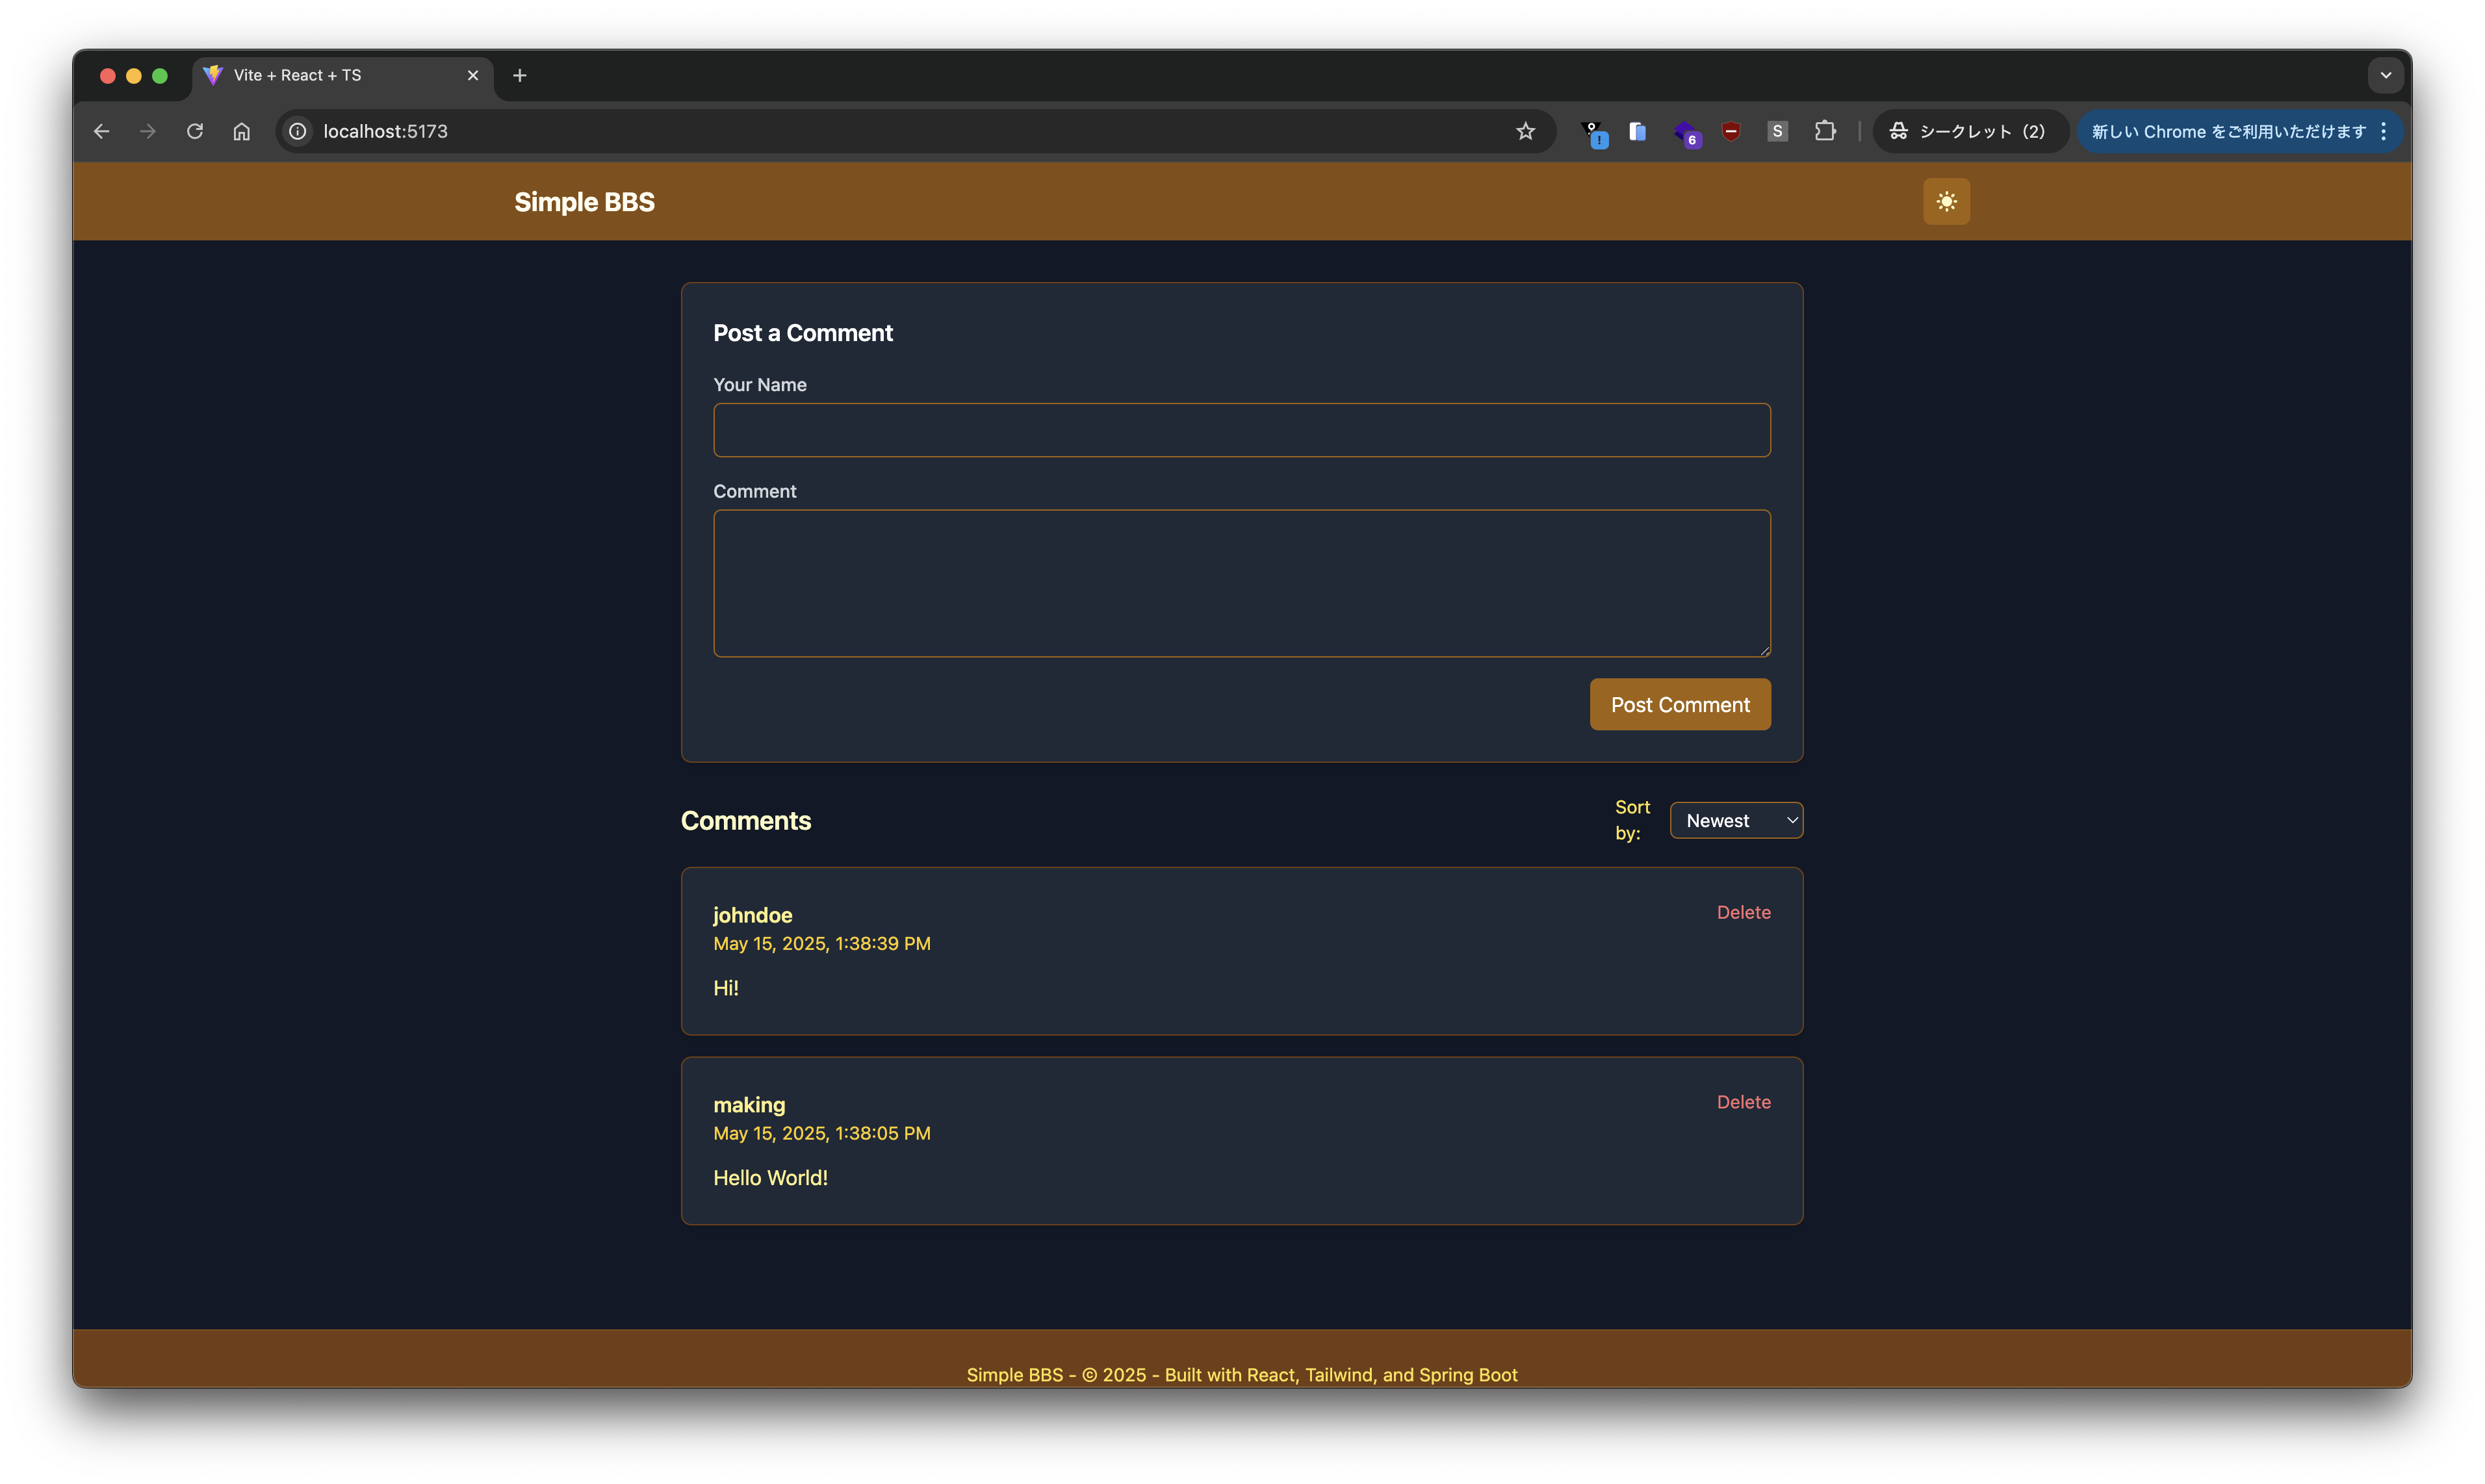
Task: Toggle light mode with the sun icon
Action: pyautogui.click(x=1945, y=202)
